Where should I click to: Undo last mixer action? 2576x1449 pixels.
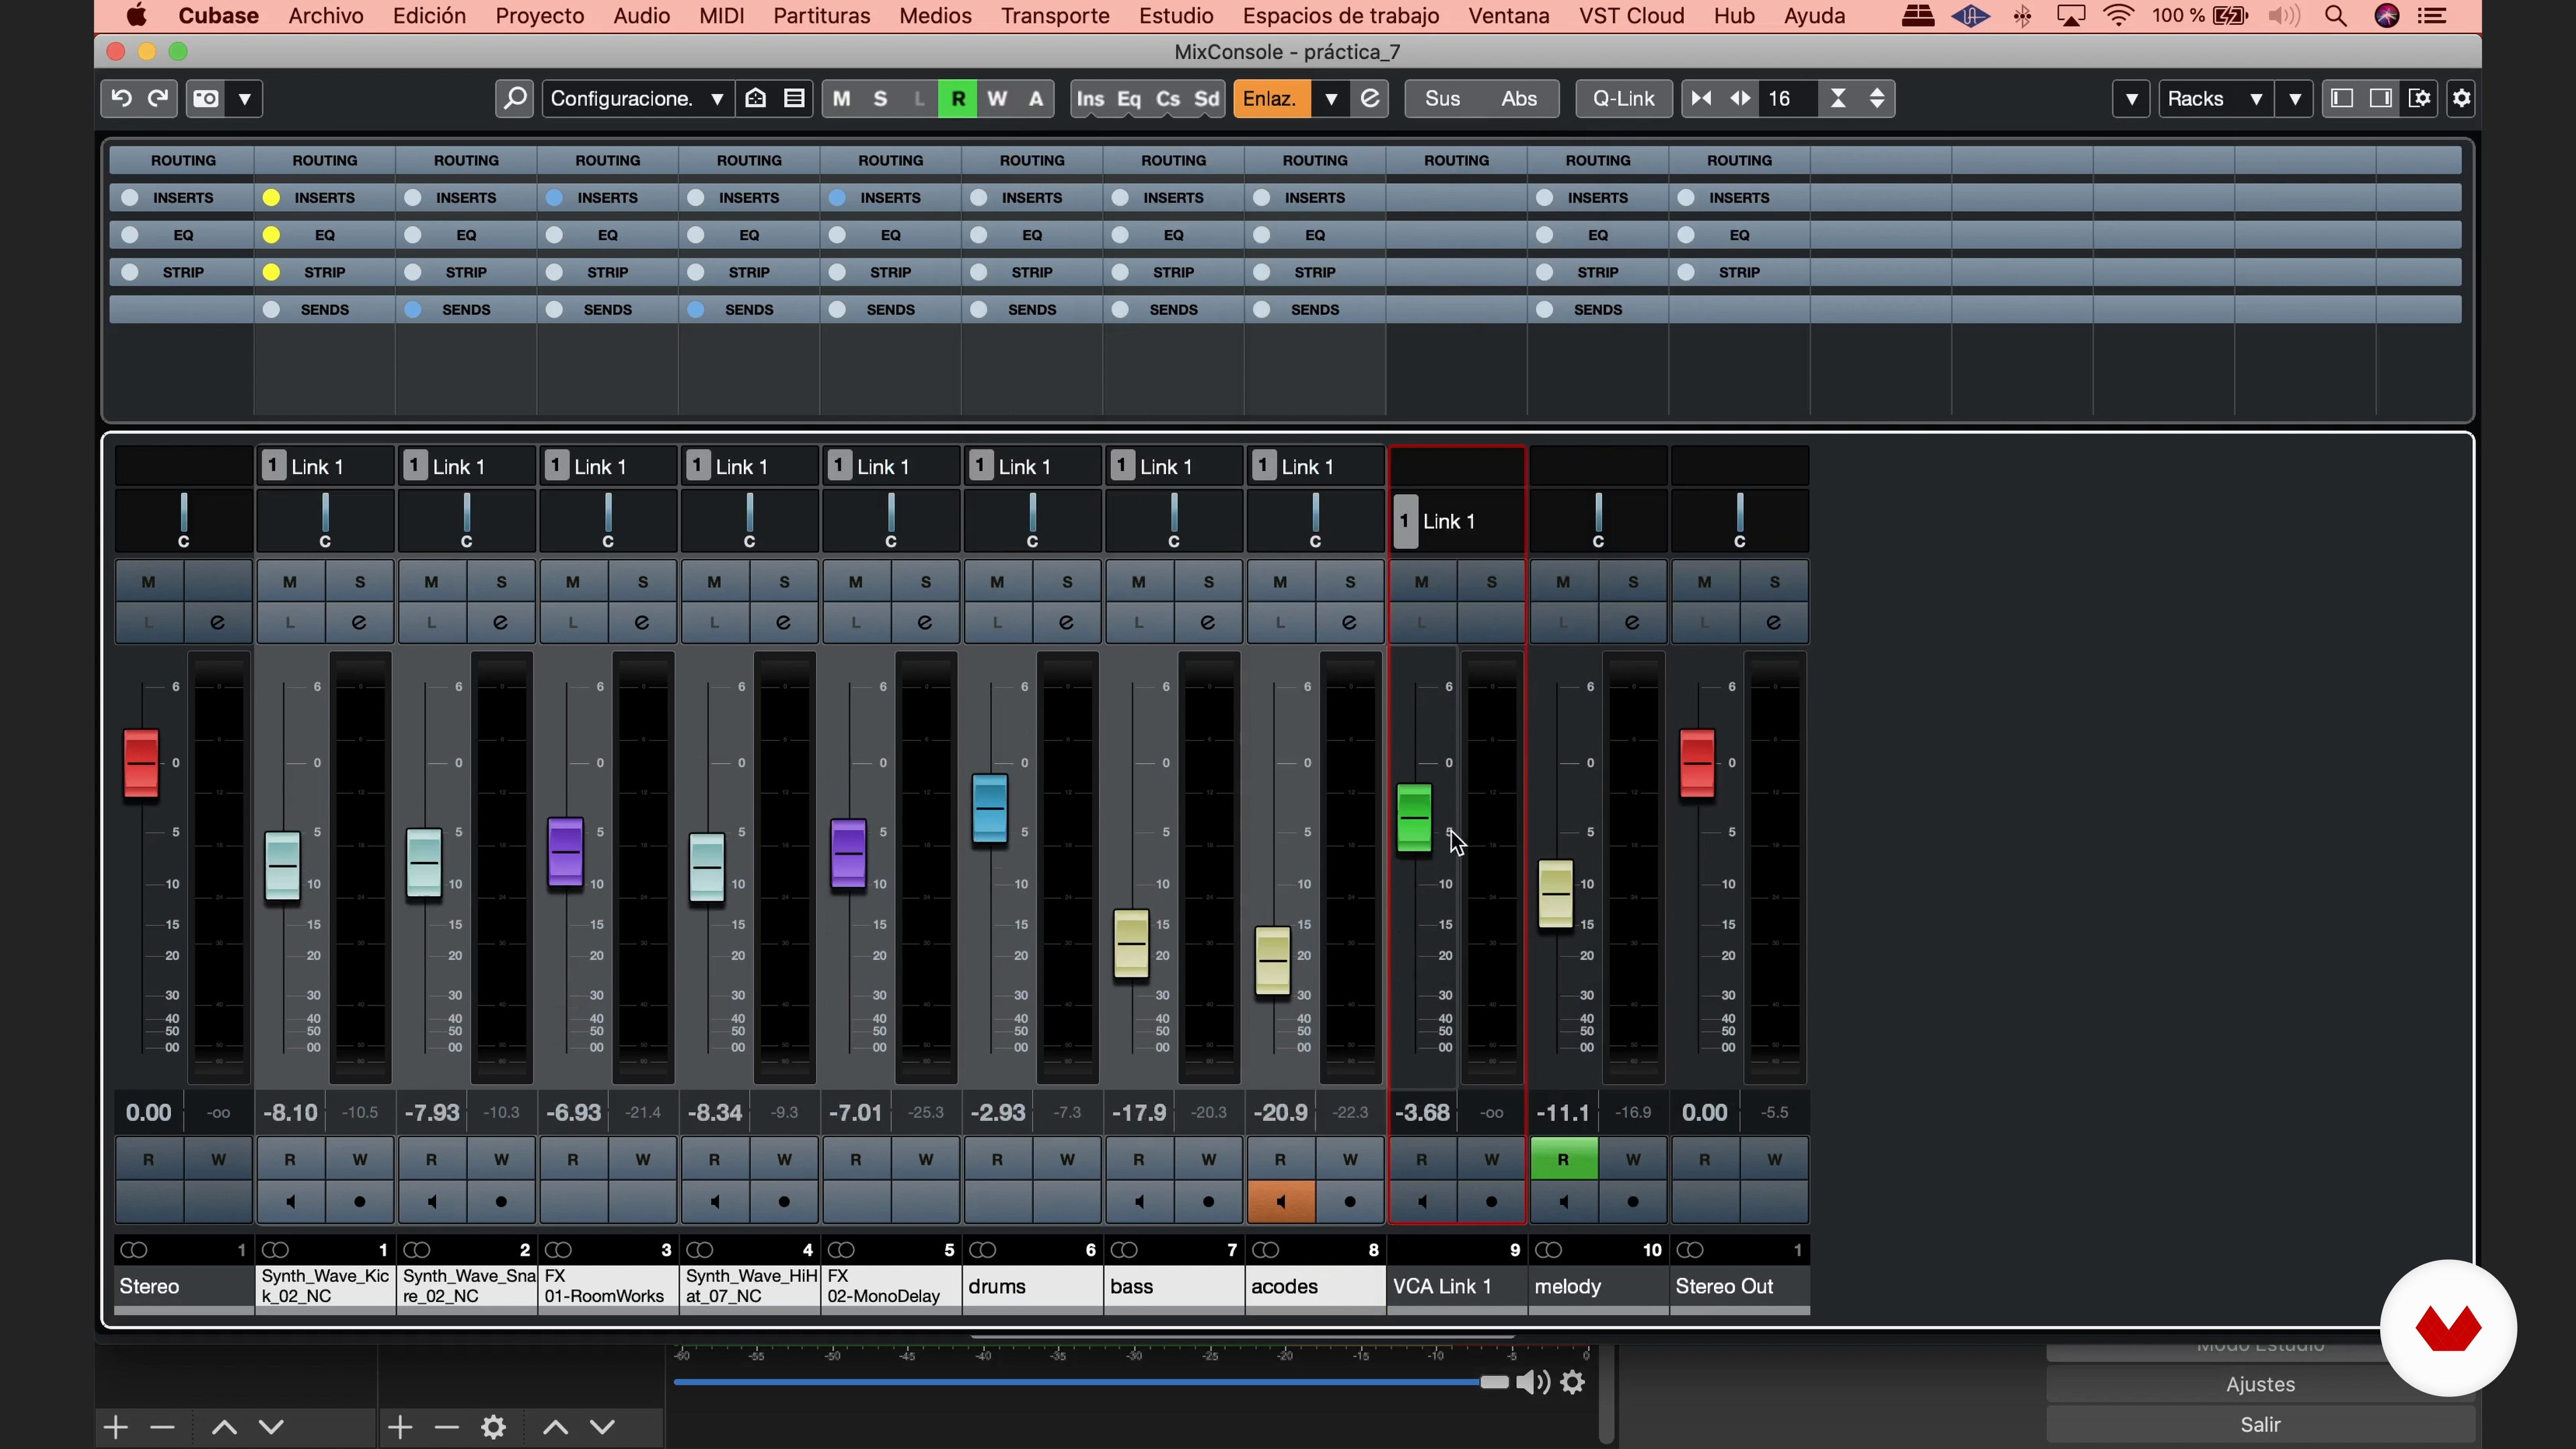click(x=121, y=98)
